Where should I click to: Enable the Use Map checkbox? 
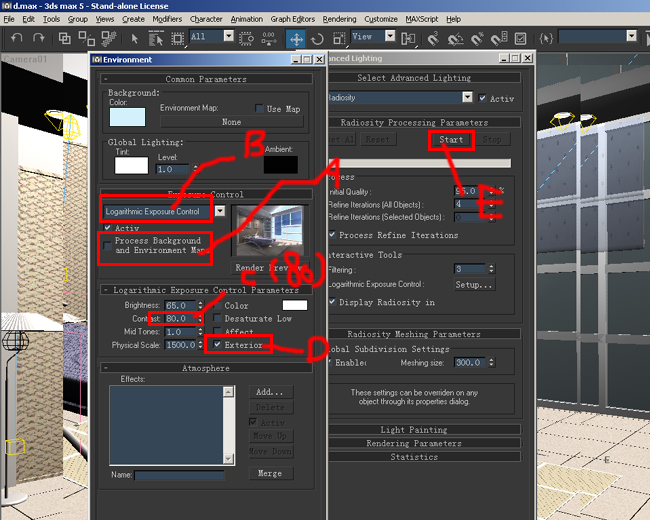coord(261,109)
